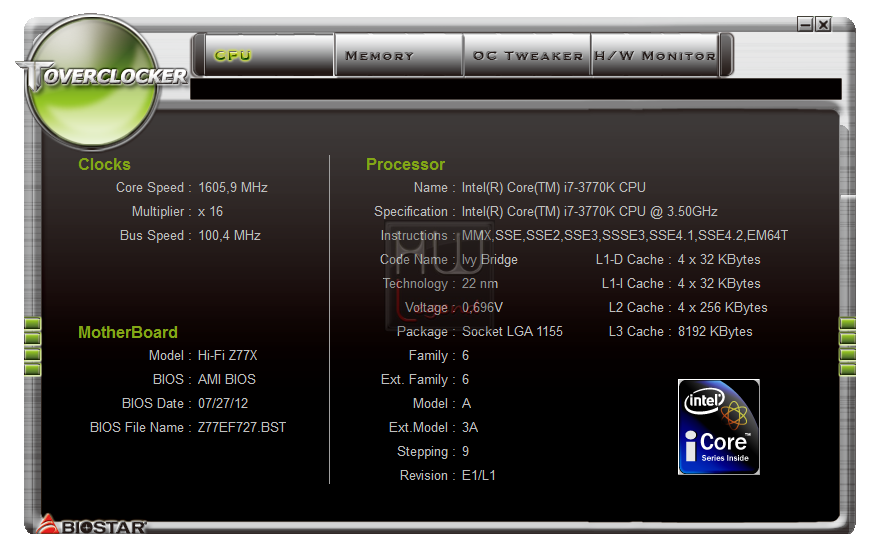879x553 pixels.
Task: Select the Code Name value Ivy Bridge
Action: point(489,260)
